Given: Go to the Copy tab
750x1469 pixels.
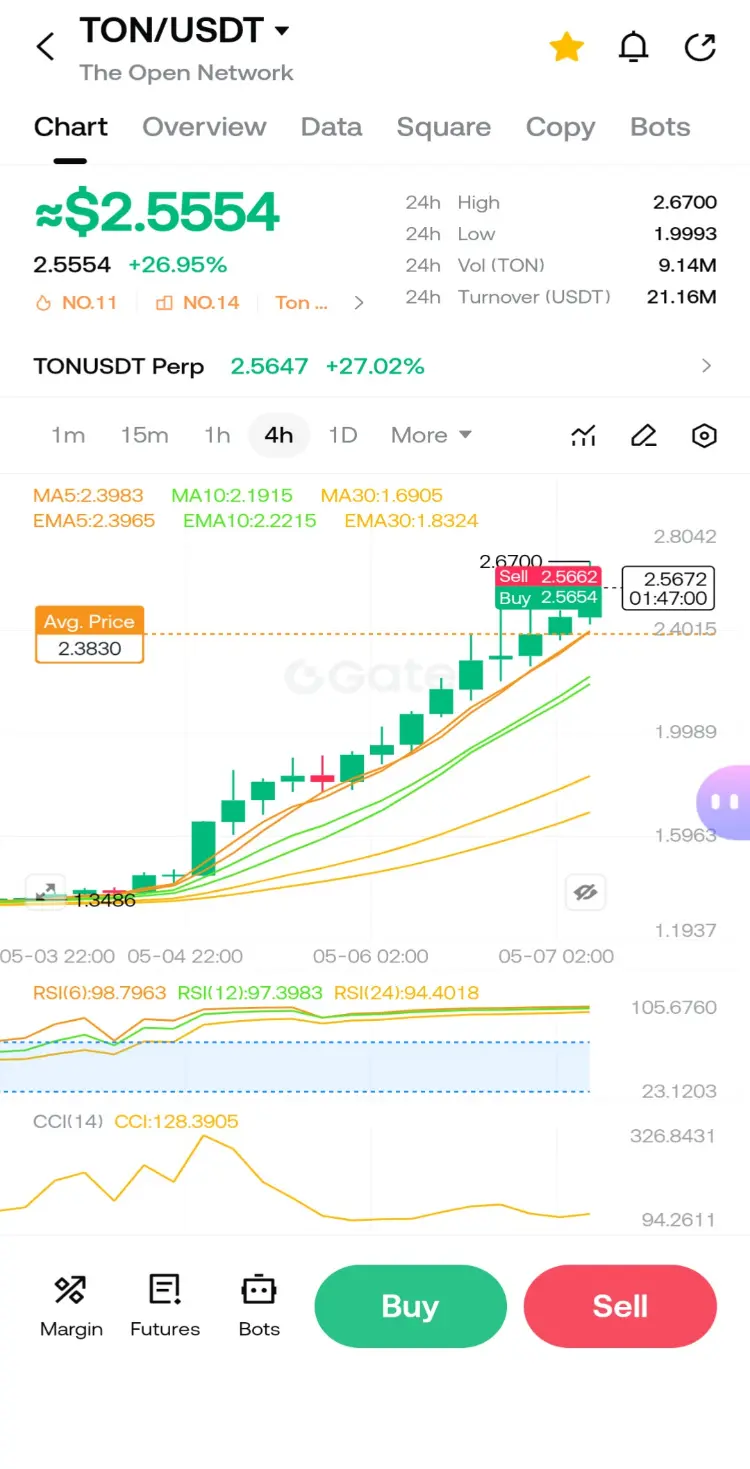Looking at the screenshot, I should tap(560, 127).
